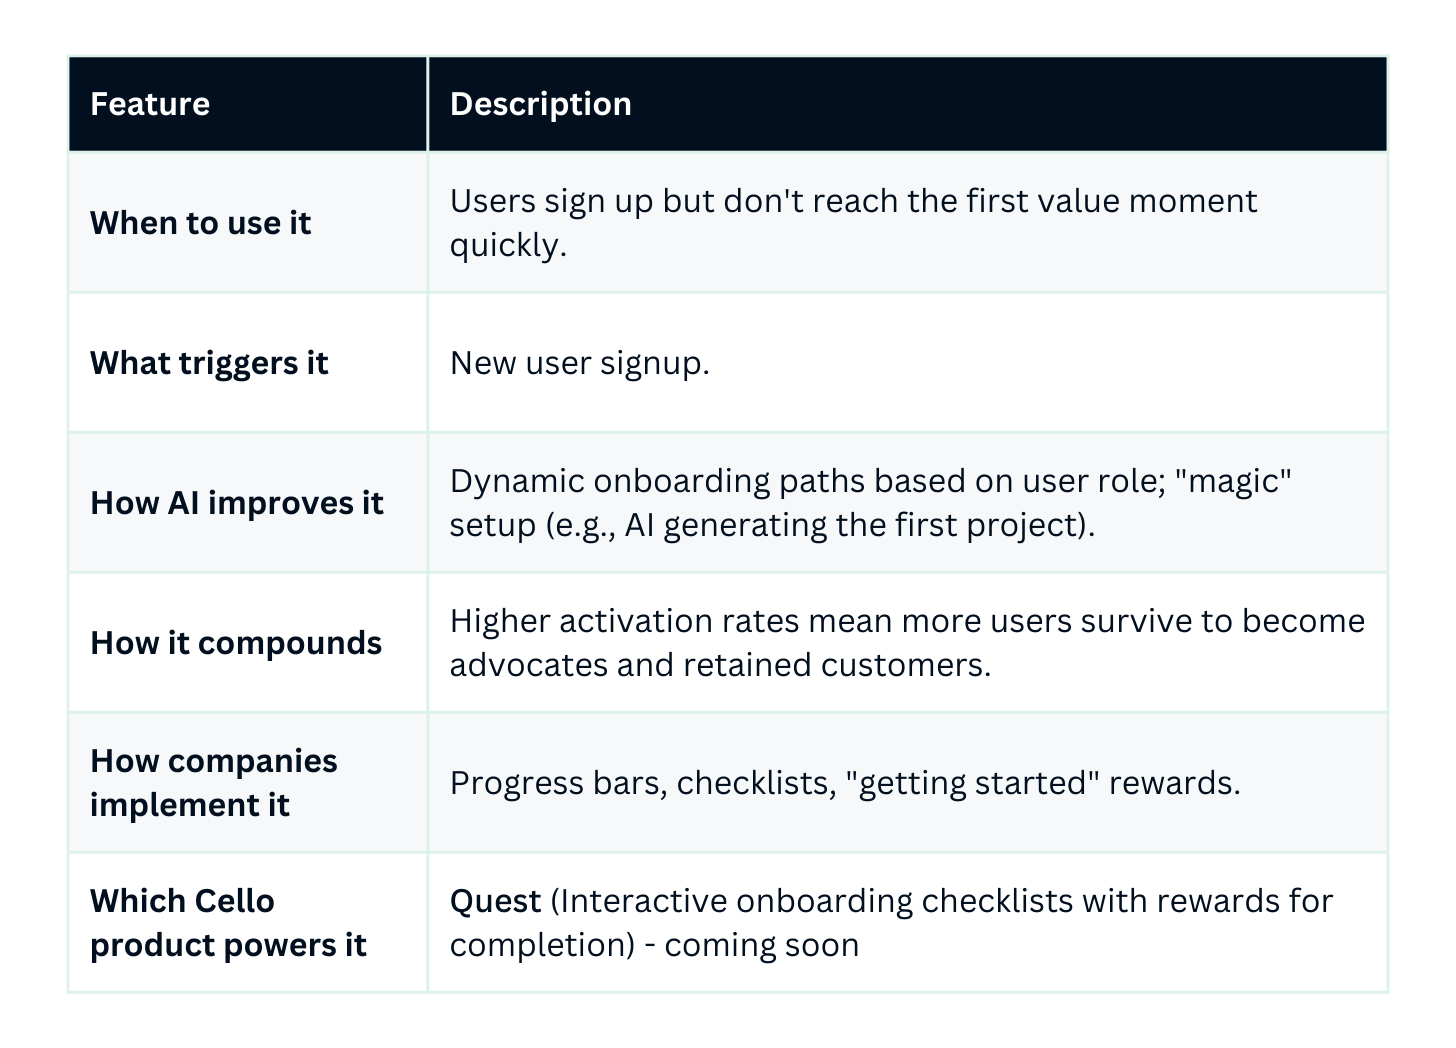This screenshot has height=1048, width=1456.
Task: Click the bold word "Quest"
Action: click(x=495, y=902)
